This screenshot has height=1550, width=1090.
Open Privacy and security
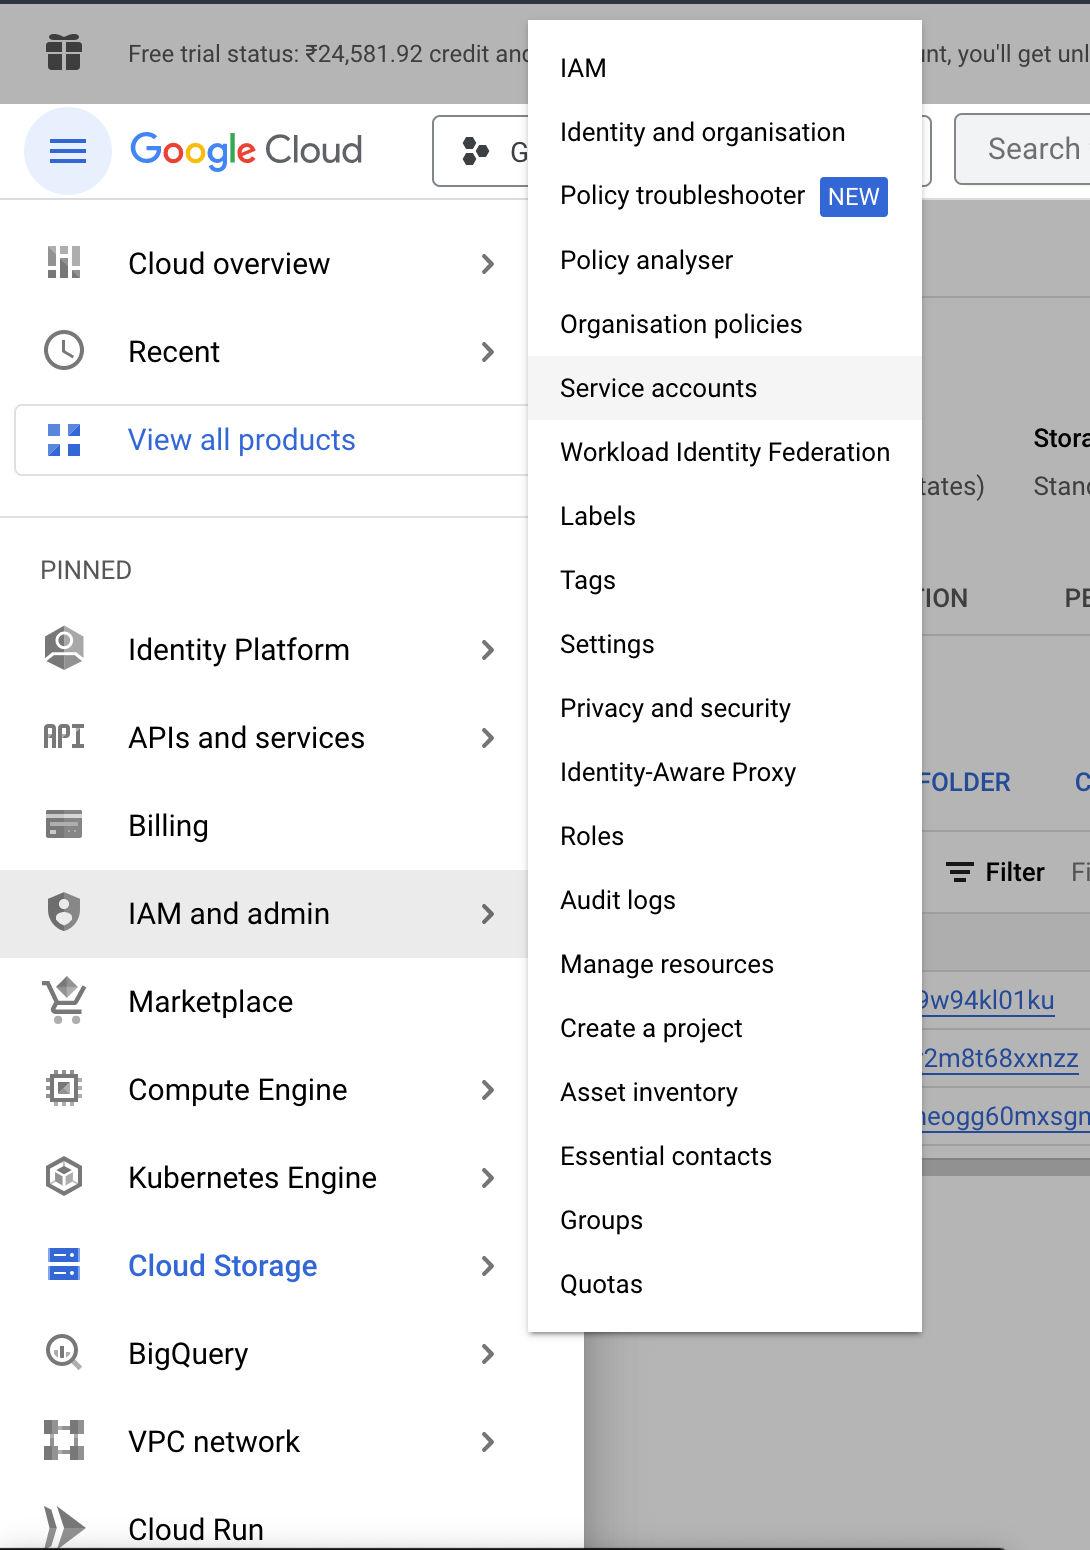coord(725,708)
